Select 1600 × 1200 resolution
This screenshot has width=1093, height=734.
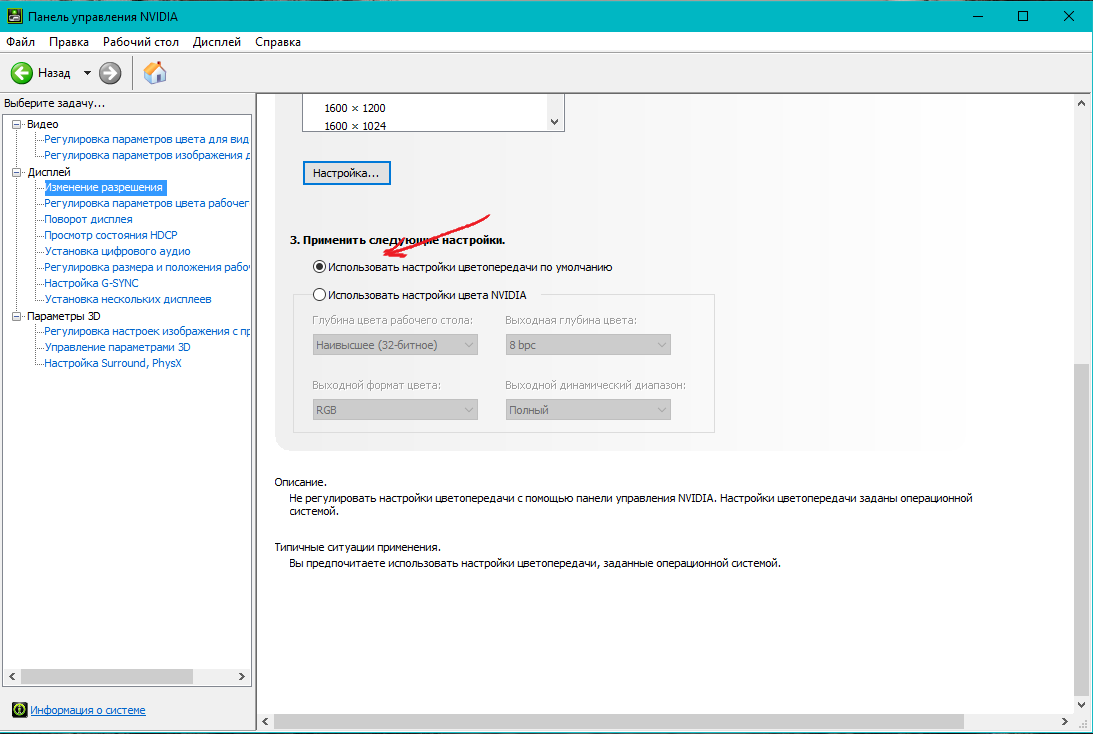[x=355, y=108]
